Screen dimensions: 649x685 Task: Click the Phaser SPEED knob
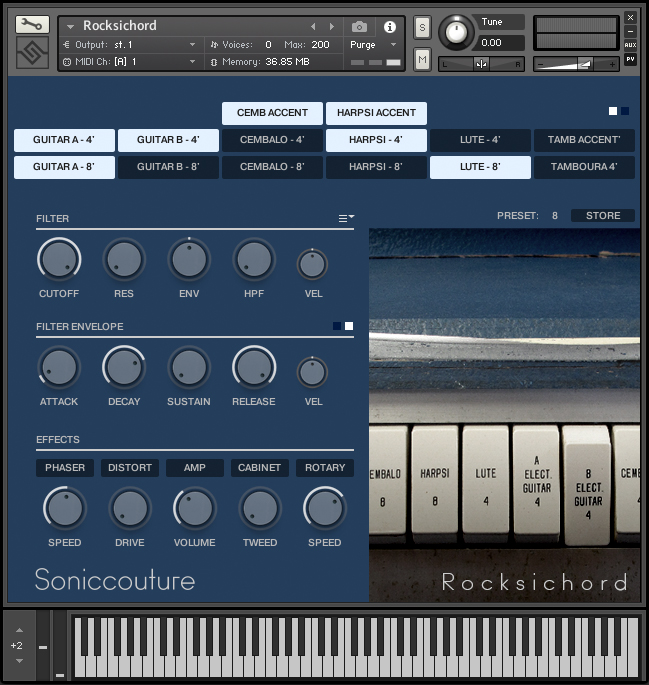point(65,509)
